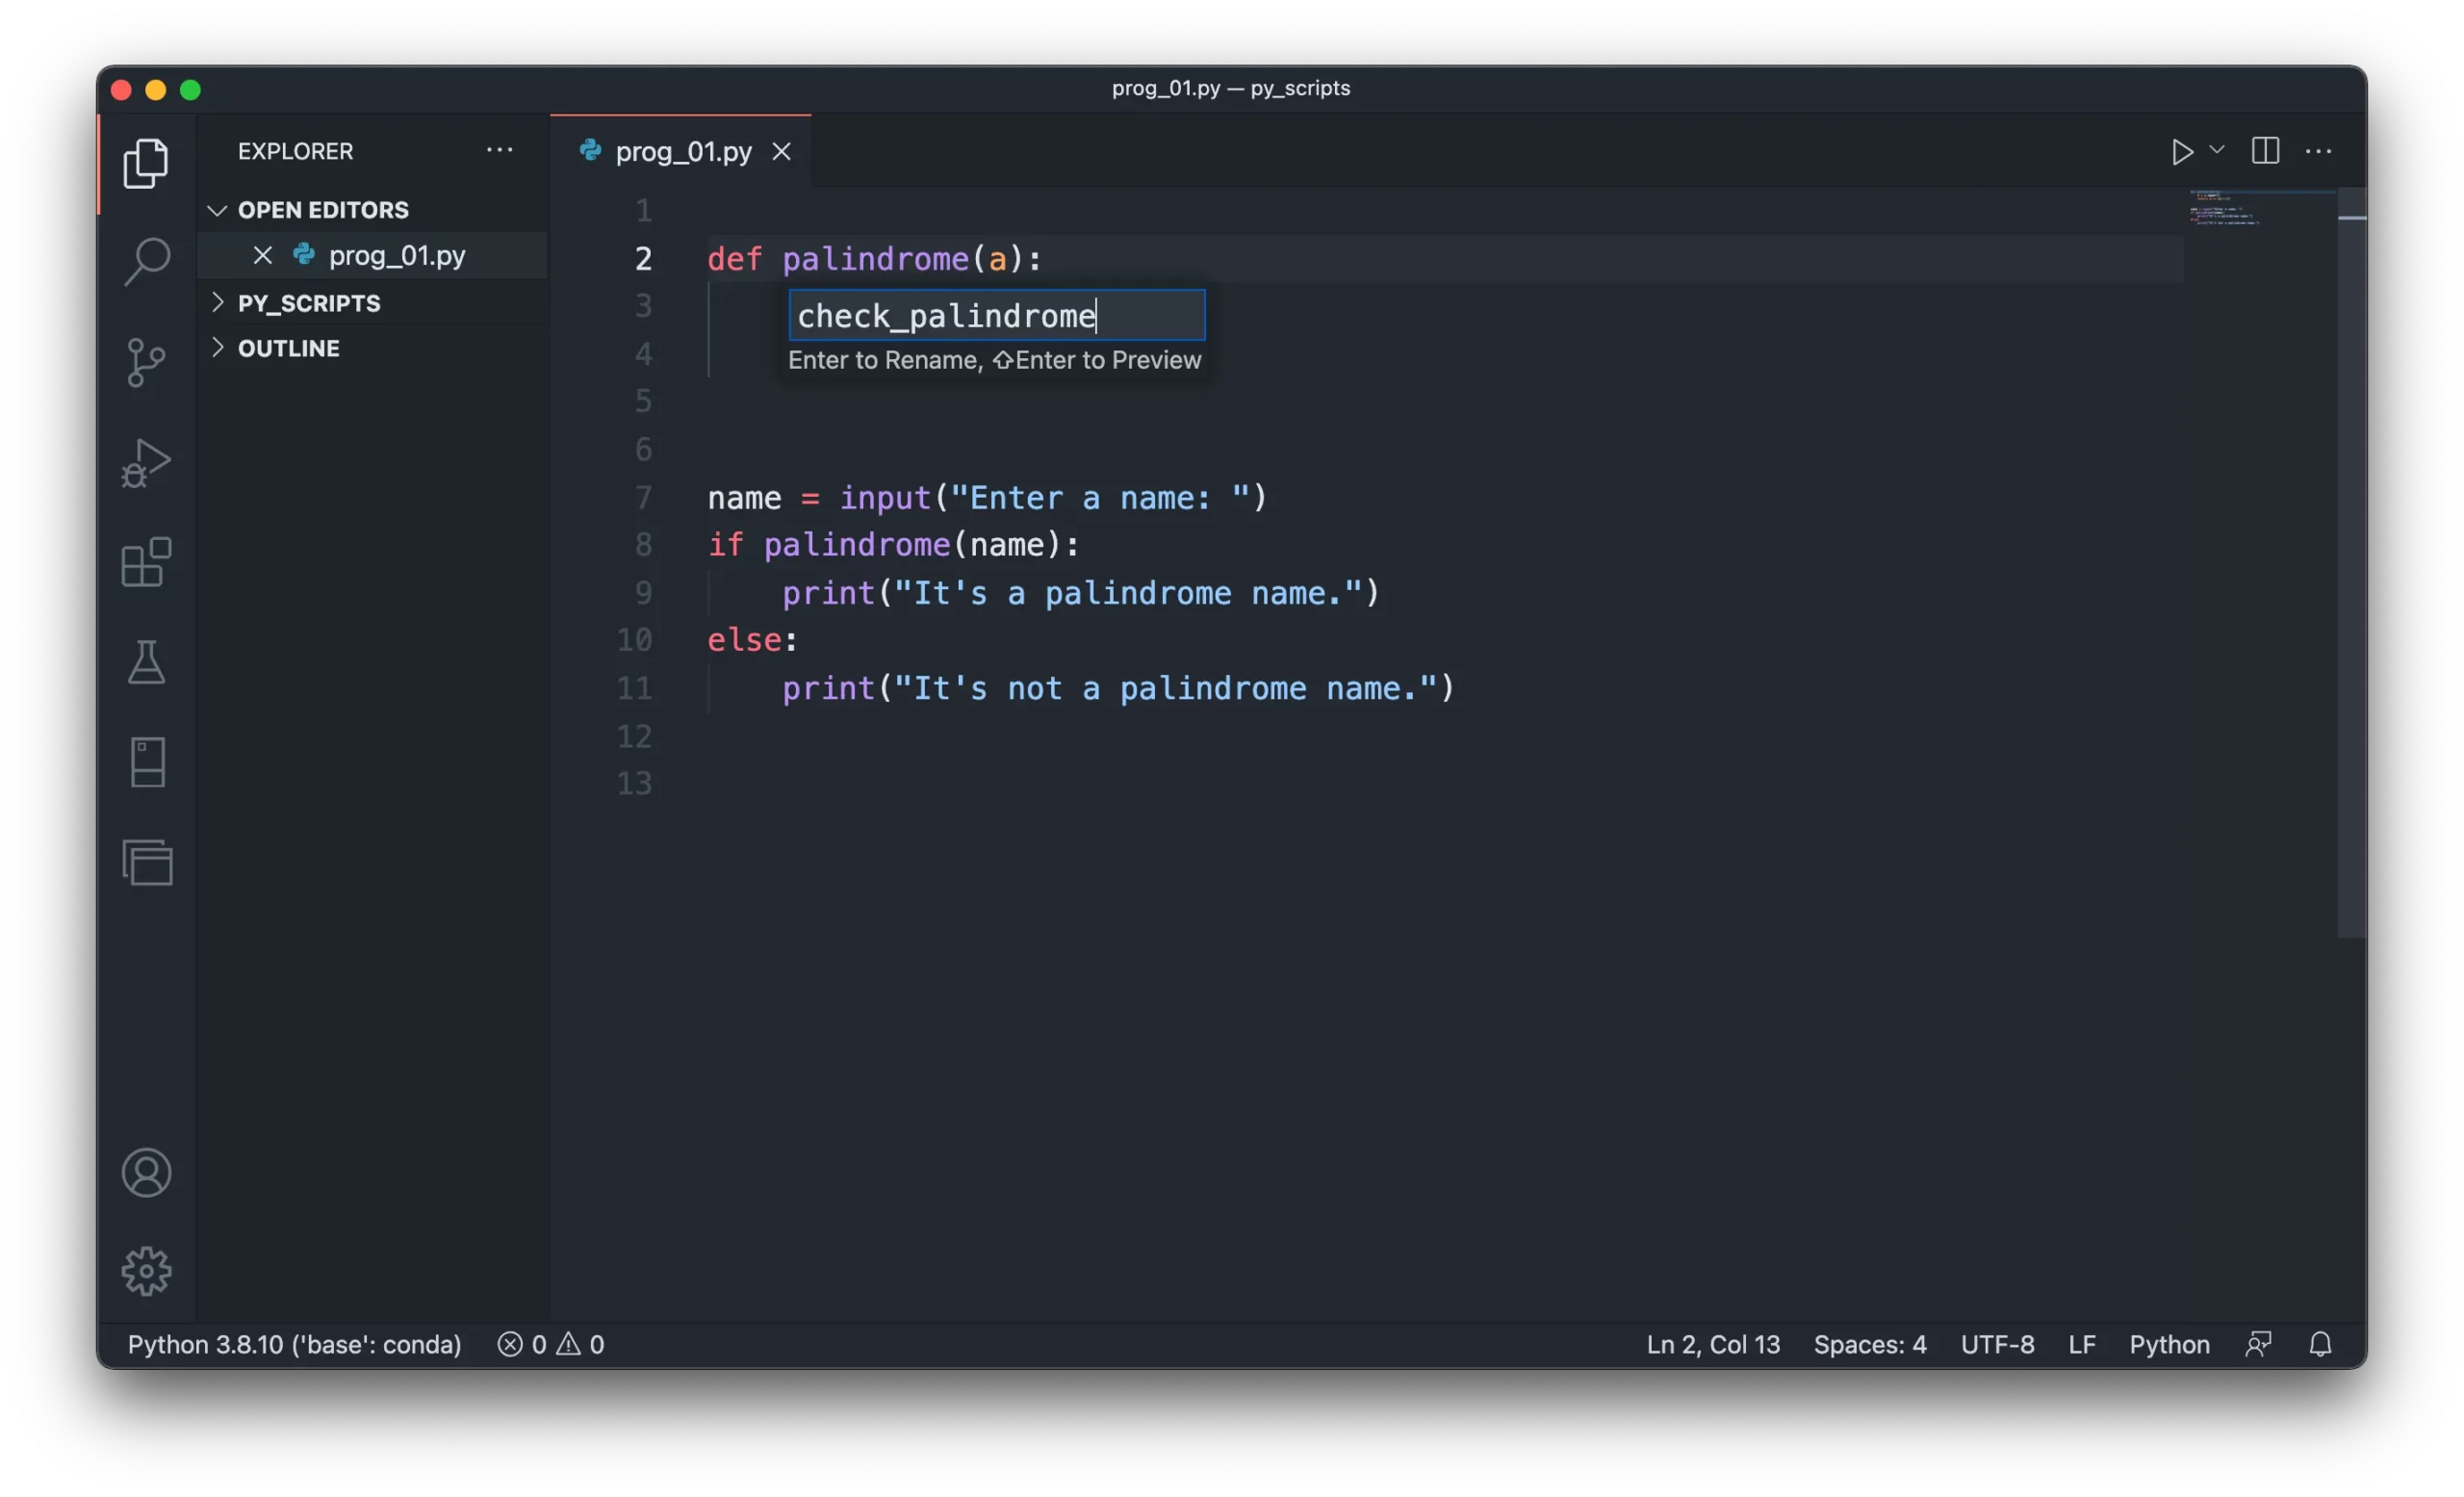Open the Accounts icon in activity bar
This screenshot has width=2464, height=1497.
point(147,1172)
